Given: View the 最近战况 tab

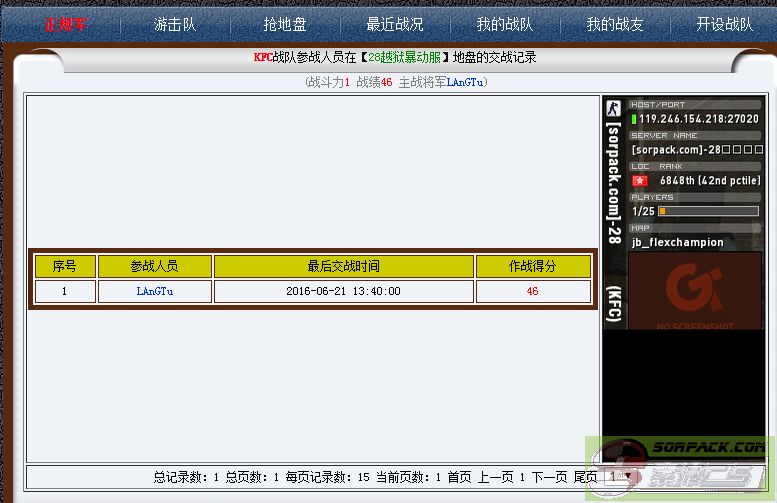Looking at the screenshot, I should [395, 24].
